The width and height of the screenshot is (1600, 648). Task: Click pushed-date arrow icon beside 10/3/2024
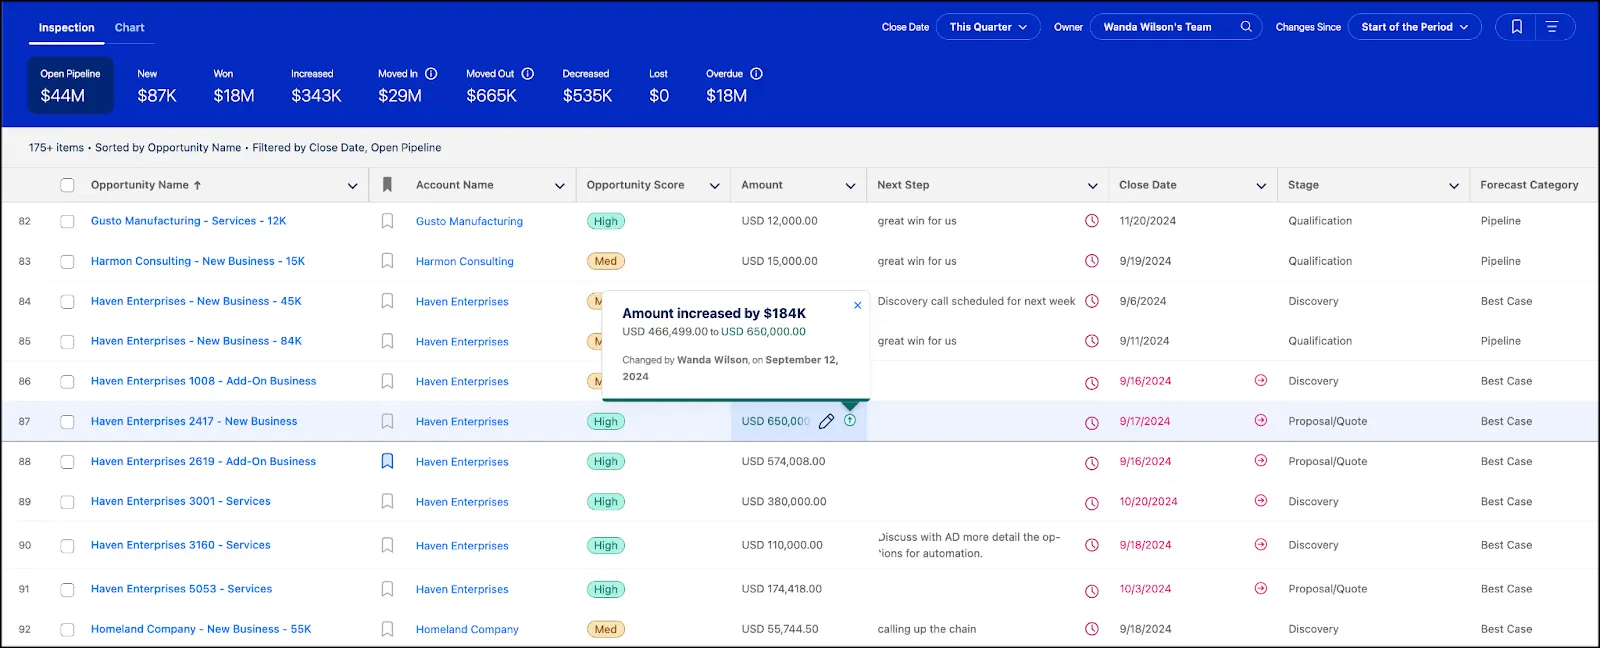(1261, 589)
